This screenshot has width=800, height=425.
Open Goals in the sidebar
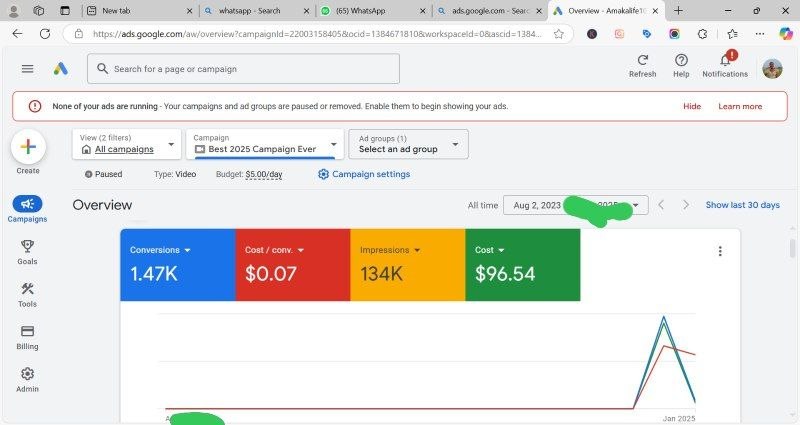(28, 251)
